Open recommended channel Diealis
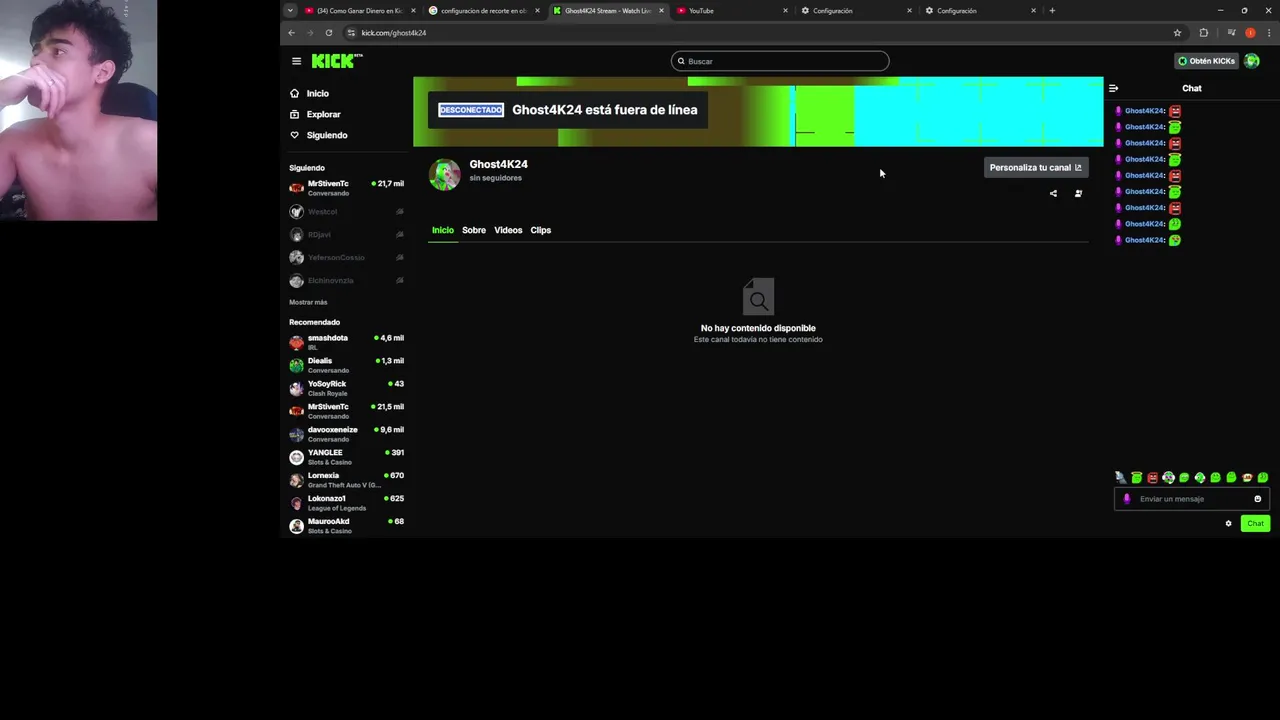 [347, 365]
